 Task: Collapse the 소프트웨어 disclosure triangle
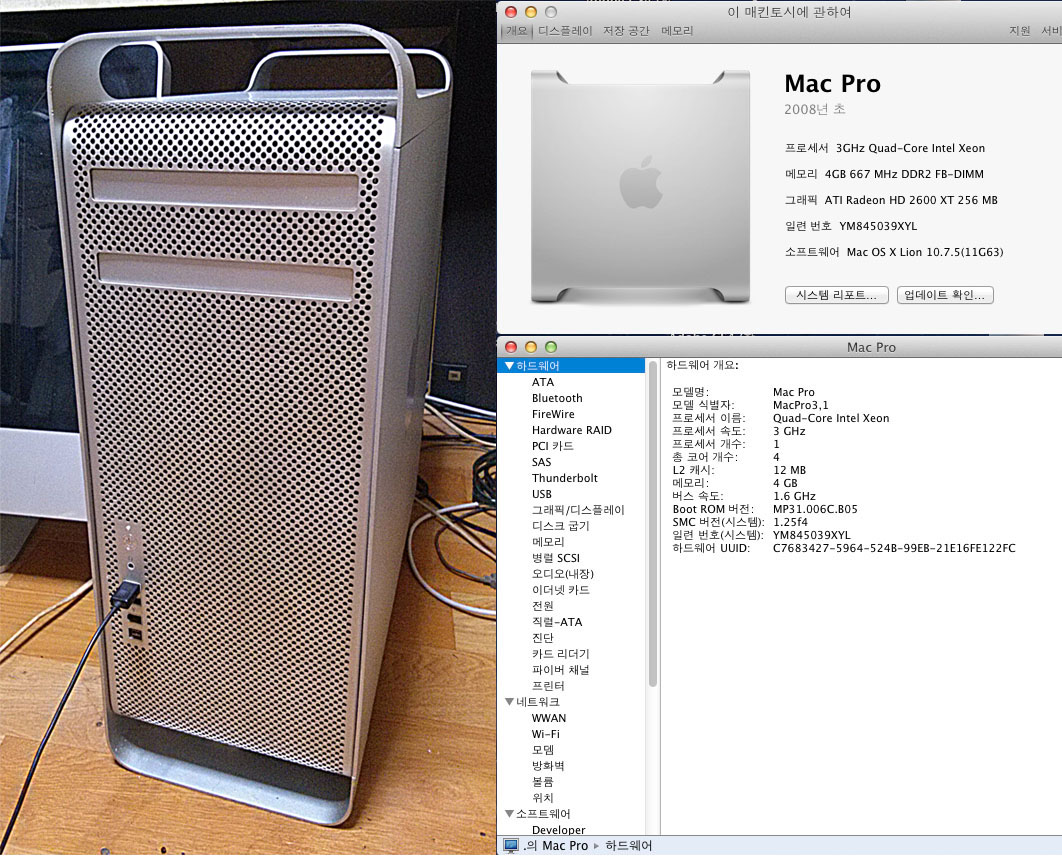pos(509,814)
